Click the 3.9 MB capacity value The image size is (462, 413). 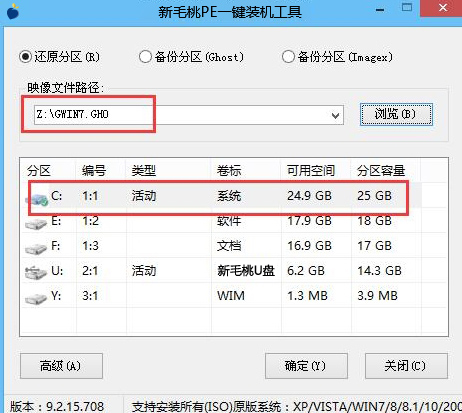tap(378, 296)
